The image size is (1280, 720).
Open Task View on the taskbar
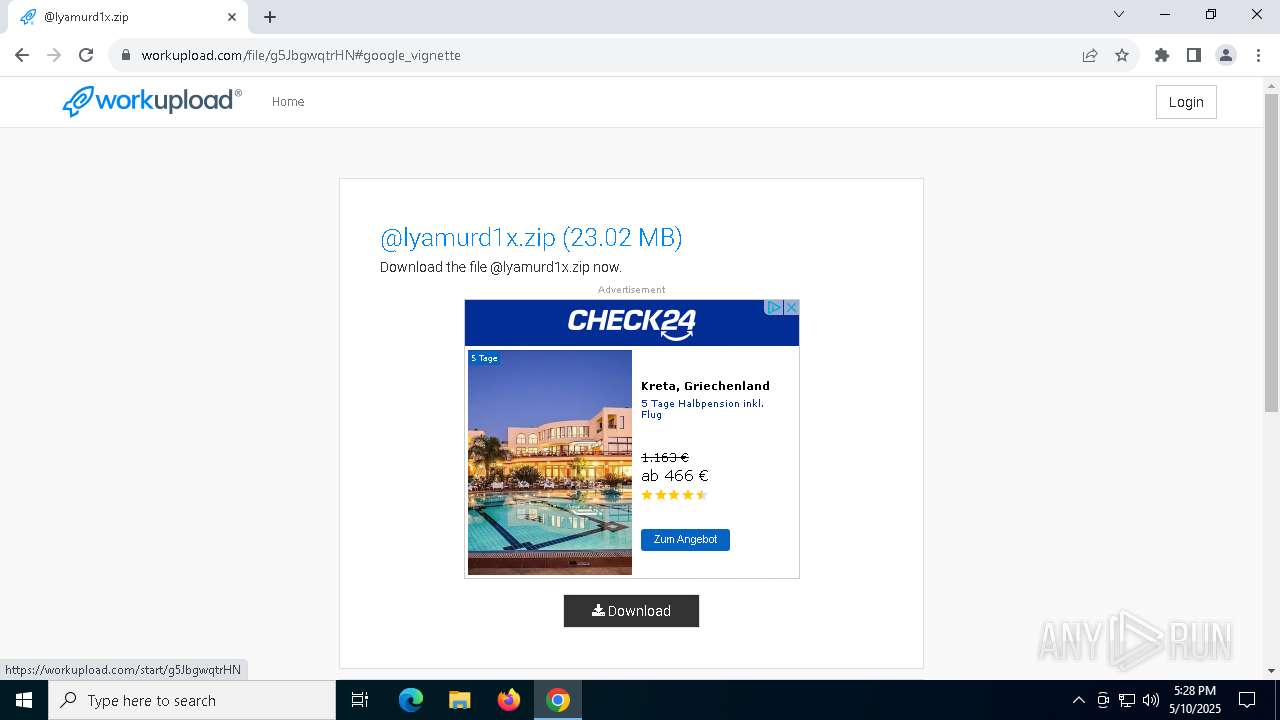coord(360,700)
